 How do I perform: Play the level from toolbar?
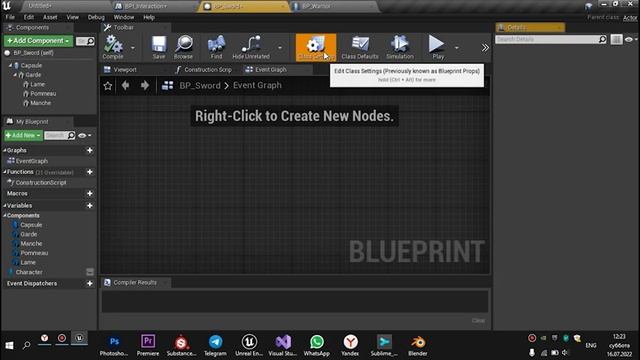[x=438, y=47]
